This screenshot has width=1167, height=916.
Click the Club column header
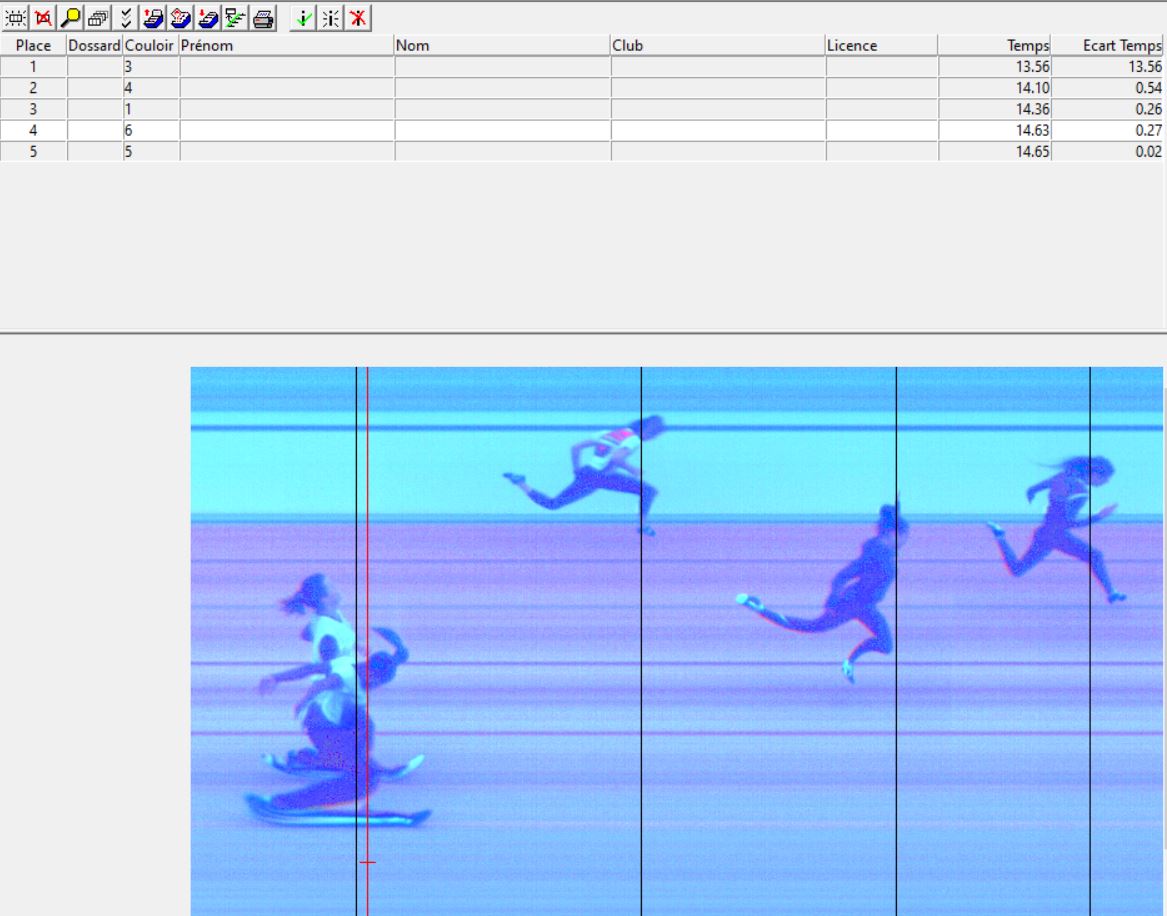(x=718, y=45)
